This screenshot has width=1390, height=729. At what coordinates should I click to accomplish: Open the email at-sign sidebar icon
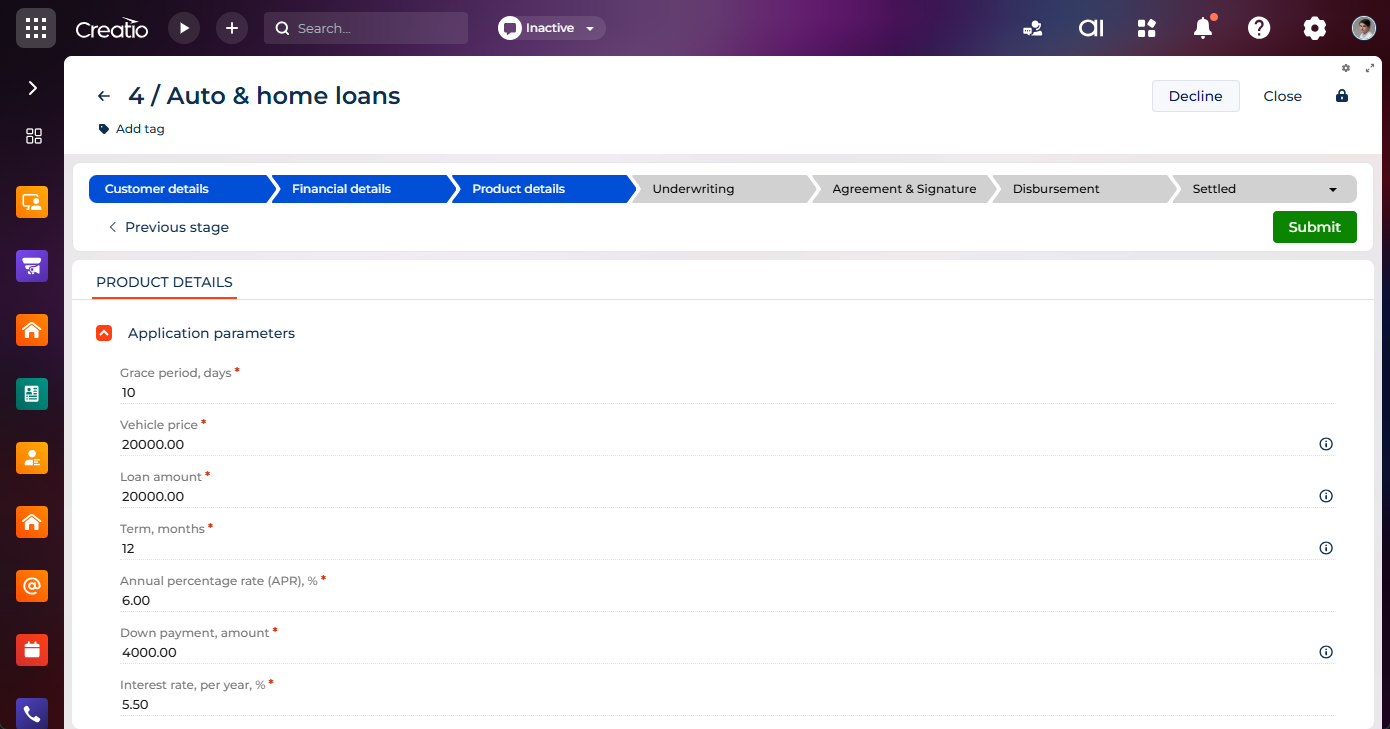tap(32, 586)
